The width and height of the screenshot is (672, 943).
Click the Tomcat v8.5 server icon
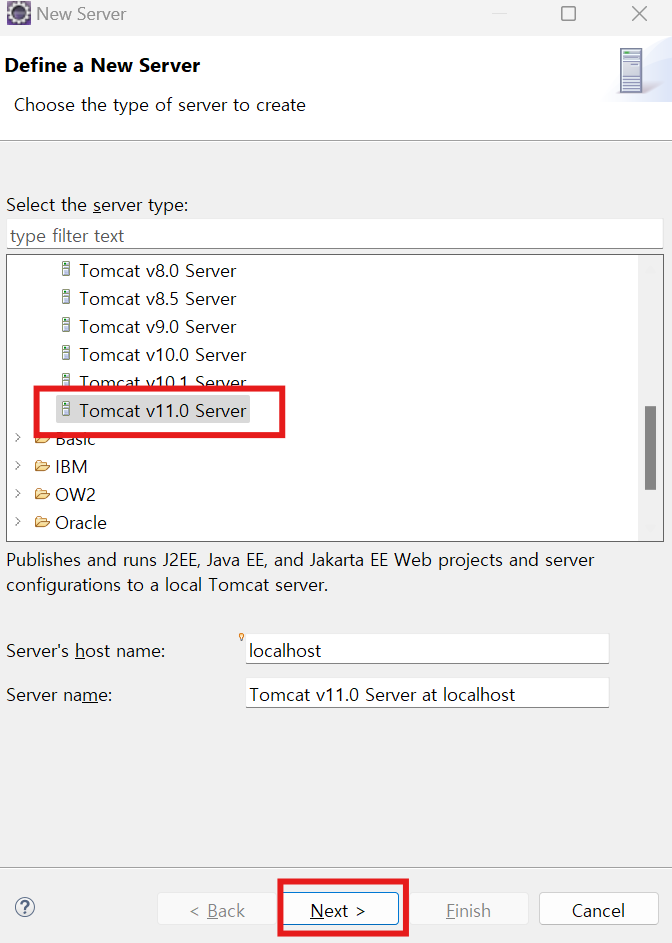tap(66, 297)
